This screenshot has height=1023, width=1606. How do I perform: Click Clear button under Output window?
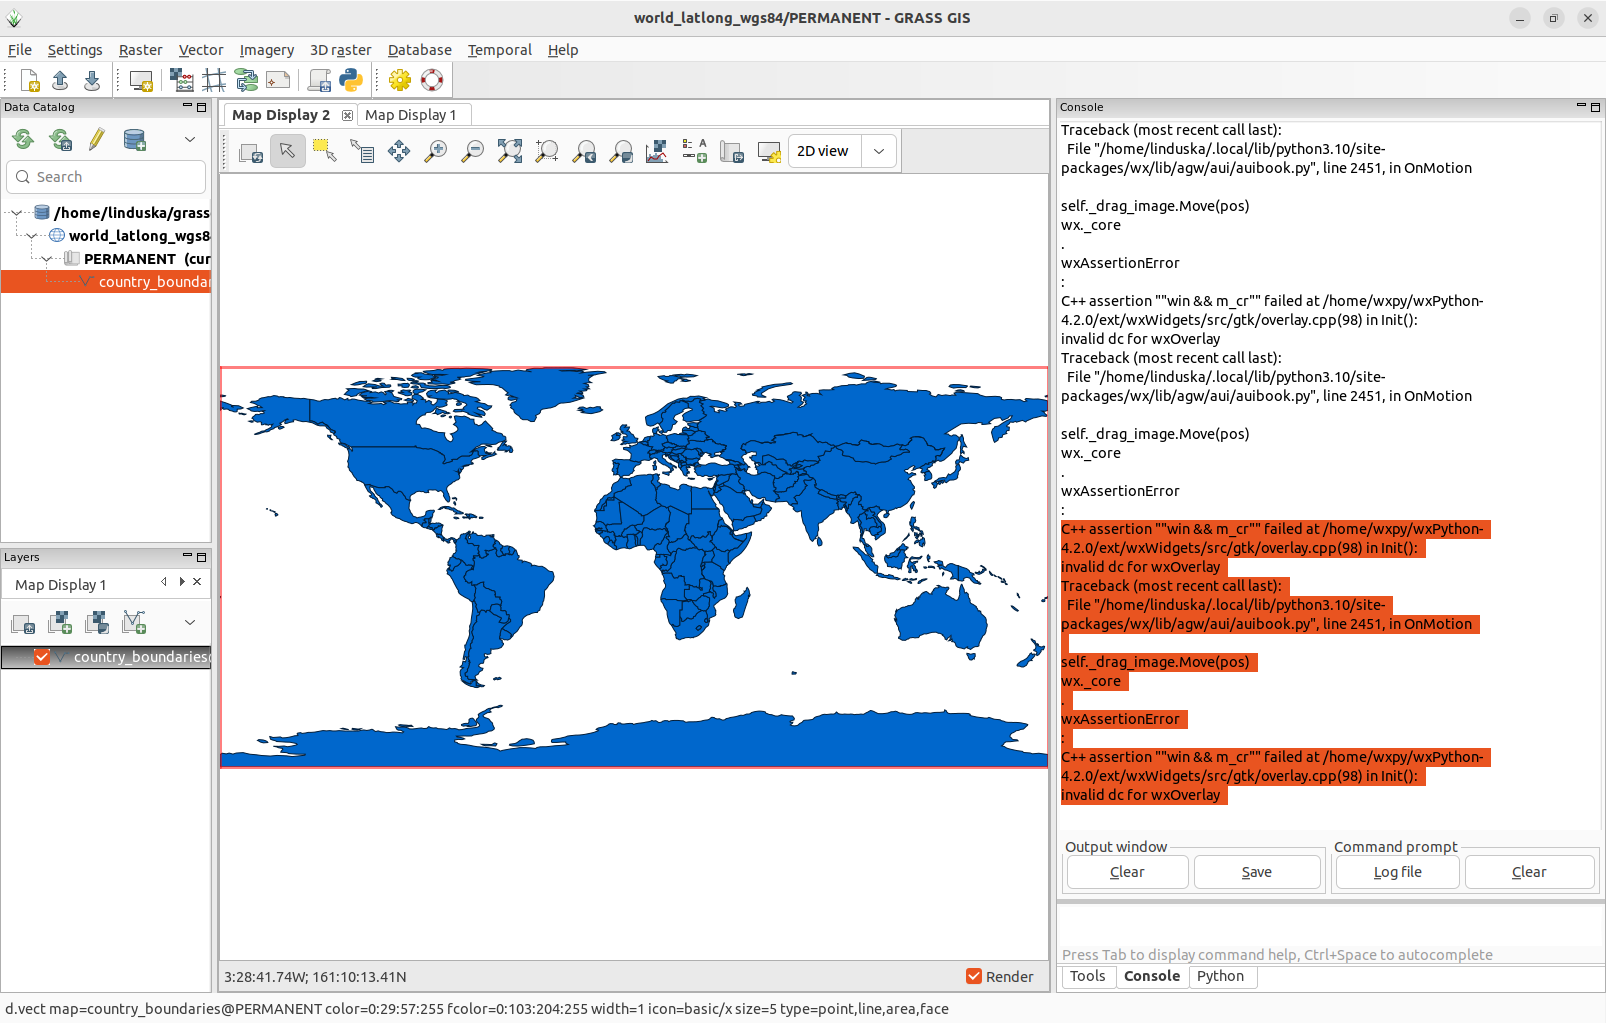[x=1127, y=872]
